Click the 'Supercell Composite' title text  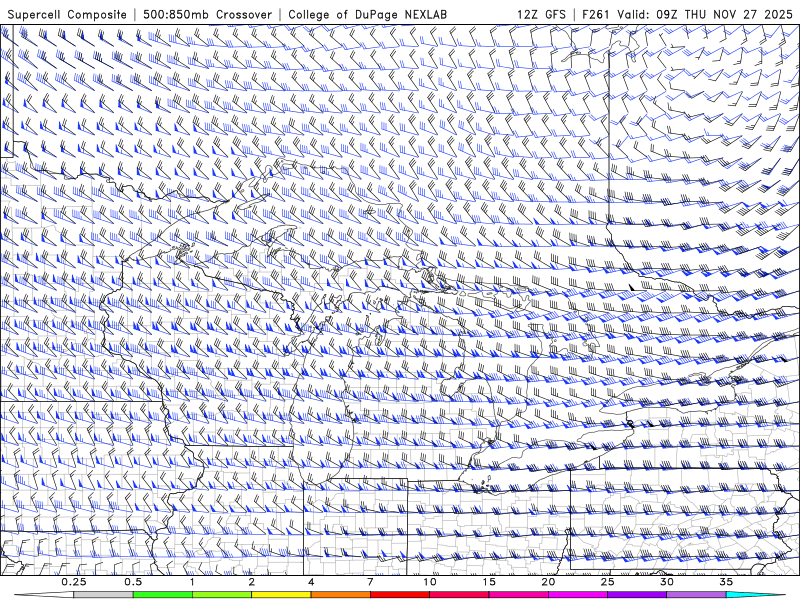pyautogui.click(x=67, y=15)
